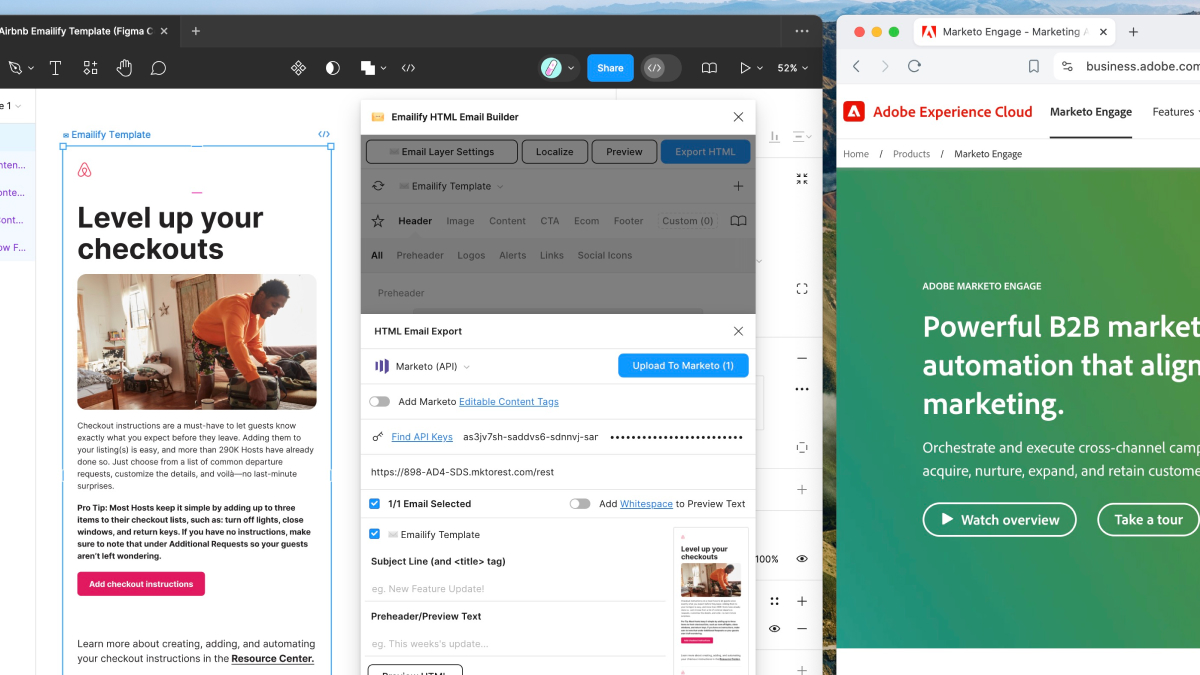
Task: Select the Hand tool in Figma
Action: 124,68
